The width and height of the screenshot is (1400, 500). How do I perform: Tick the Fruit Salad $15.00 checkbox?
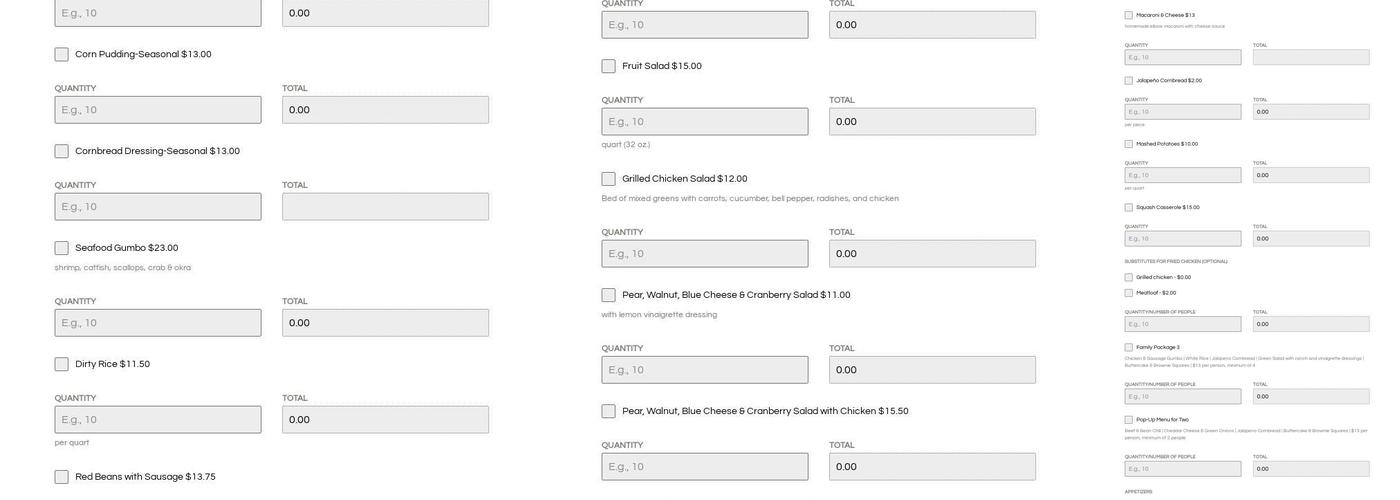tap(609, 67)
